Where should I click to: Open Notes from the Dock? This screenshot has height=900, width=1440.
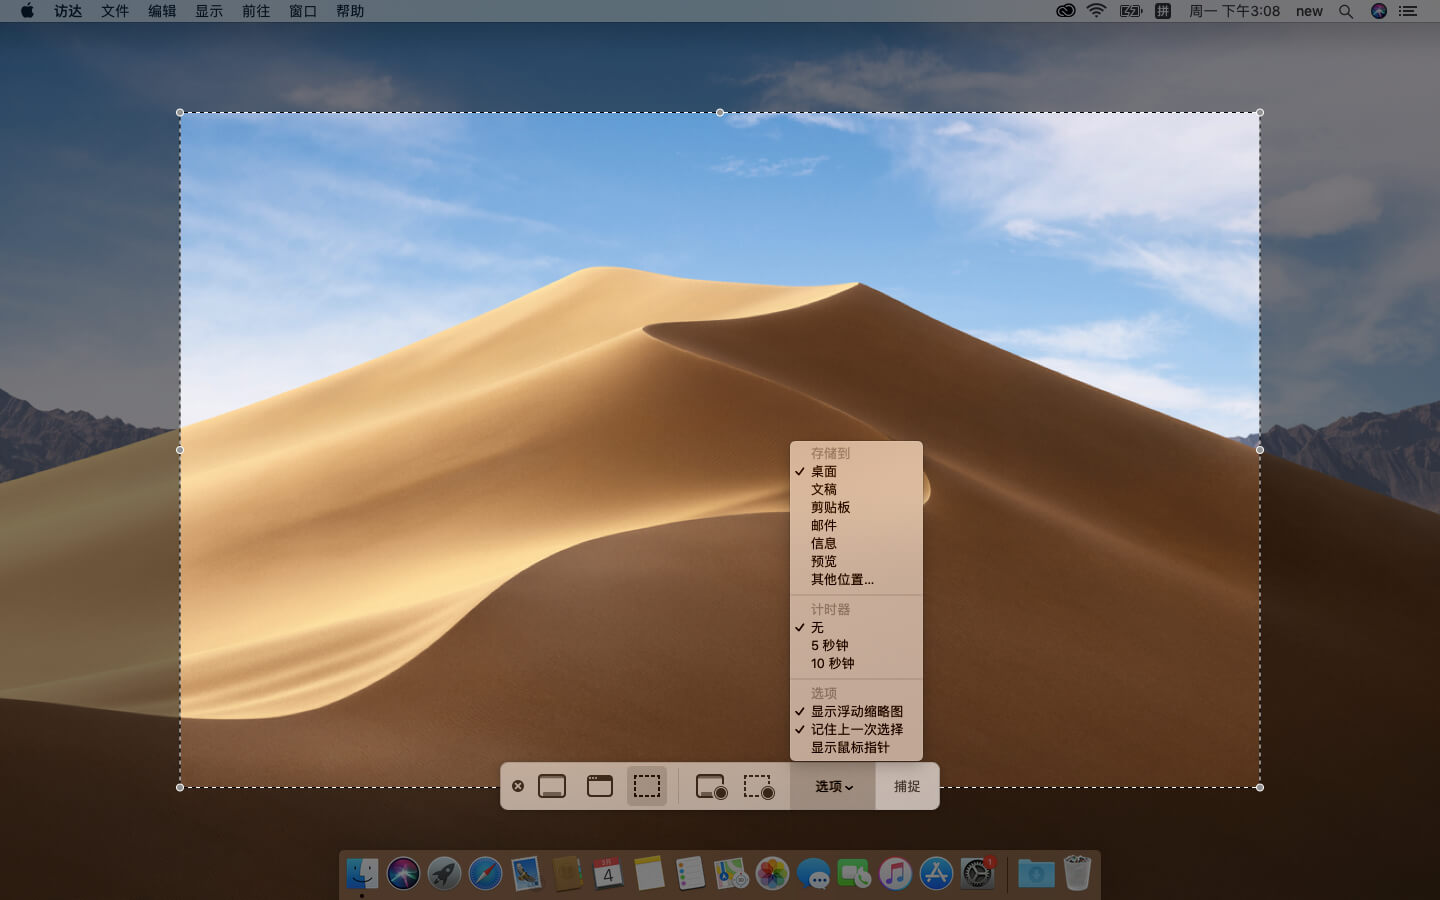649,873
